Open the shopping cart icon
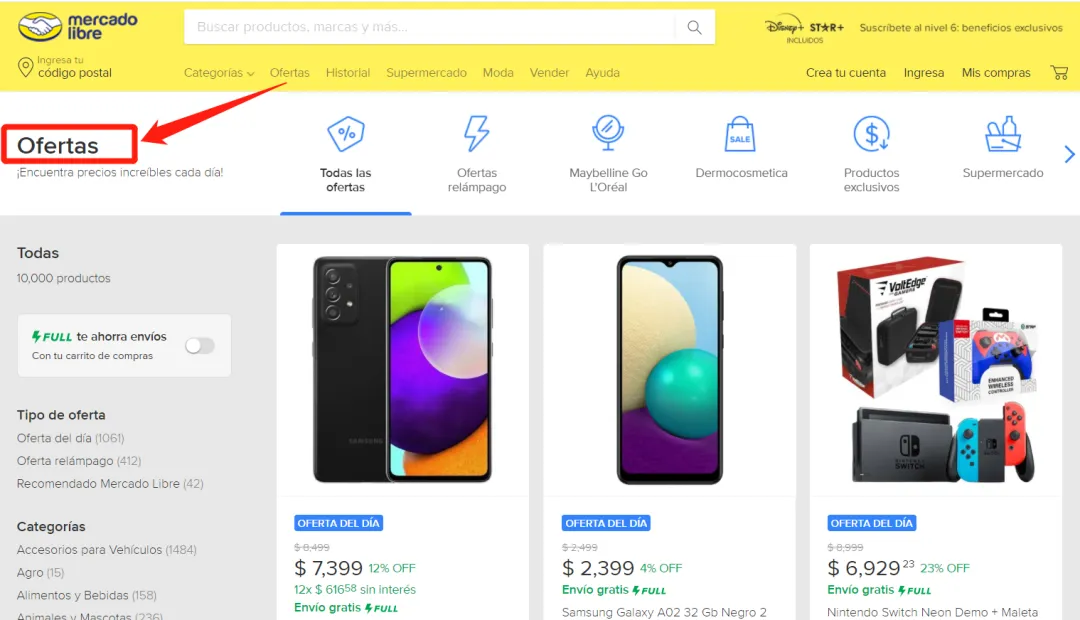Screen dimensions: 1080x620 point(1059,72)
